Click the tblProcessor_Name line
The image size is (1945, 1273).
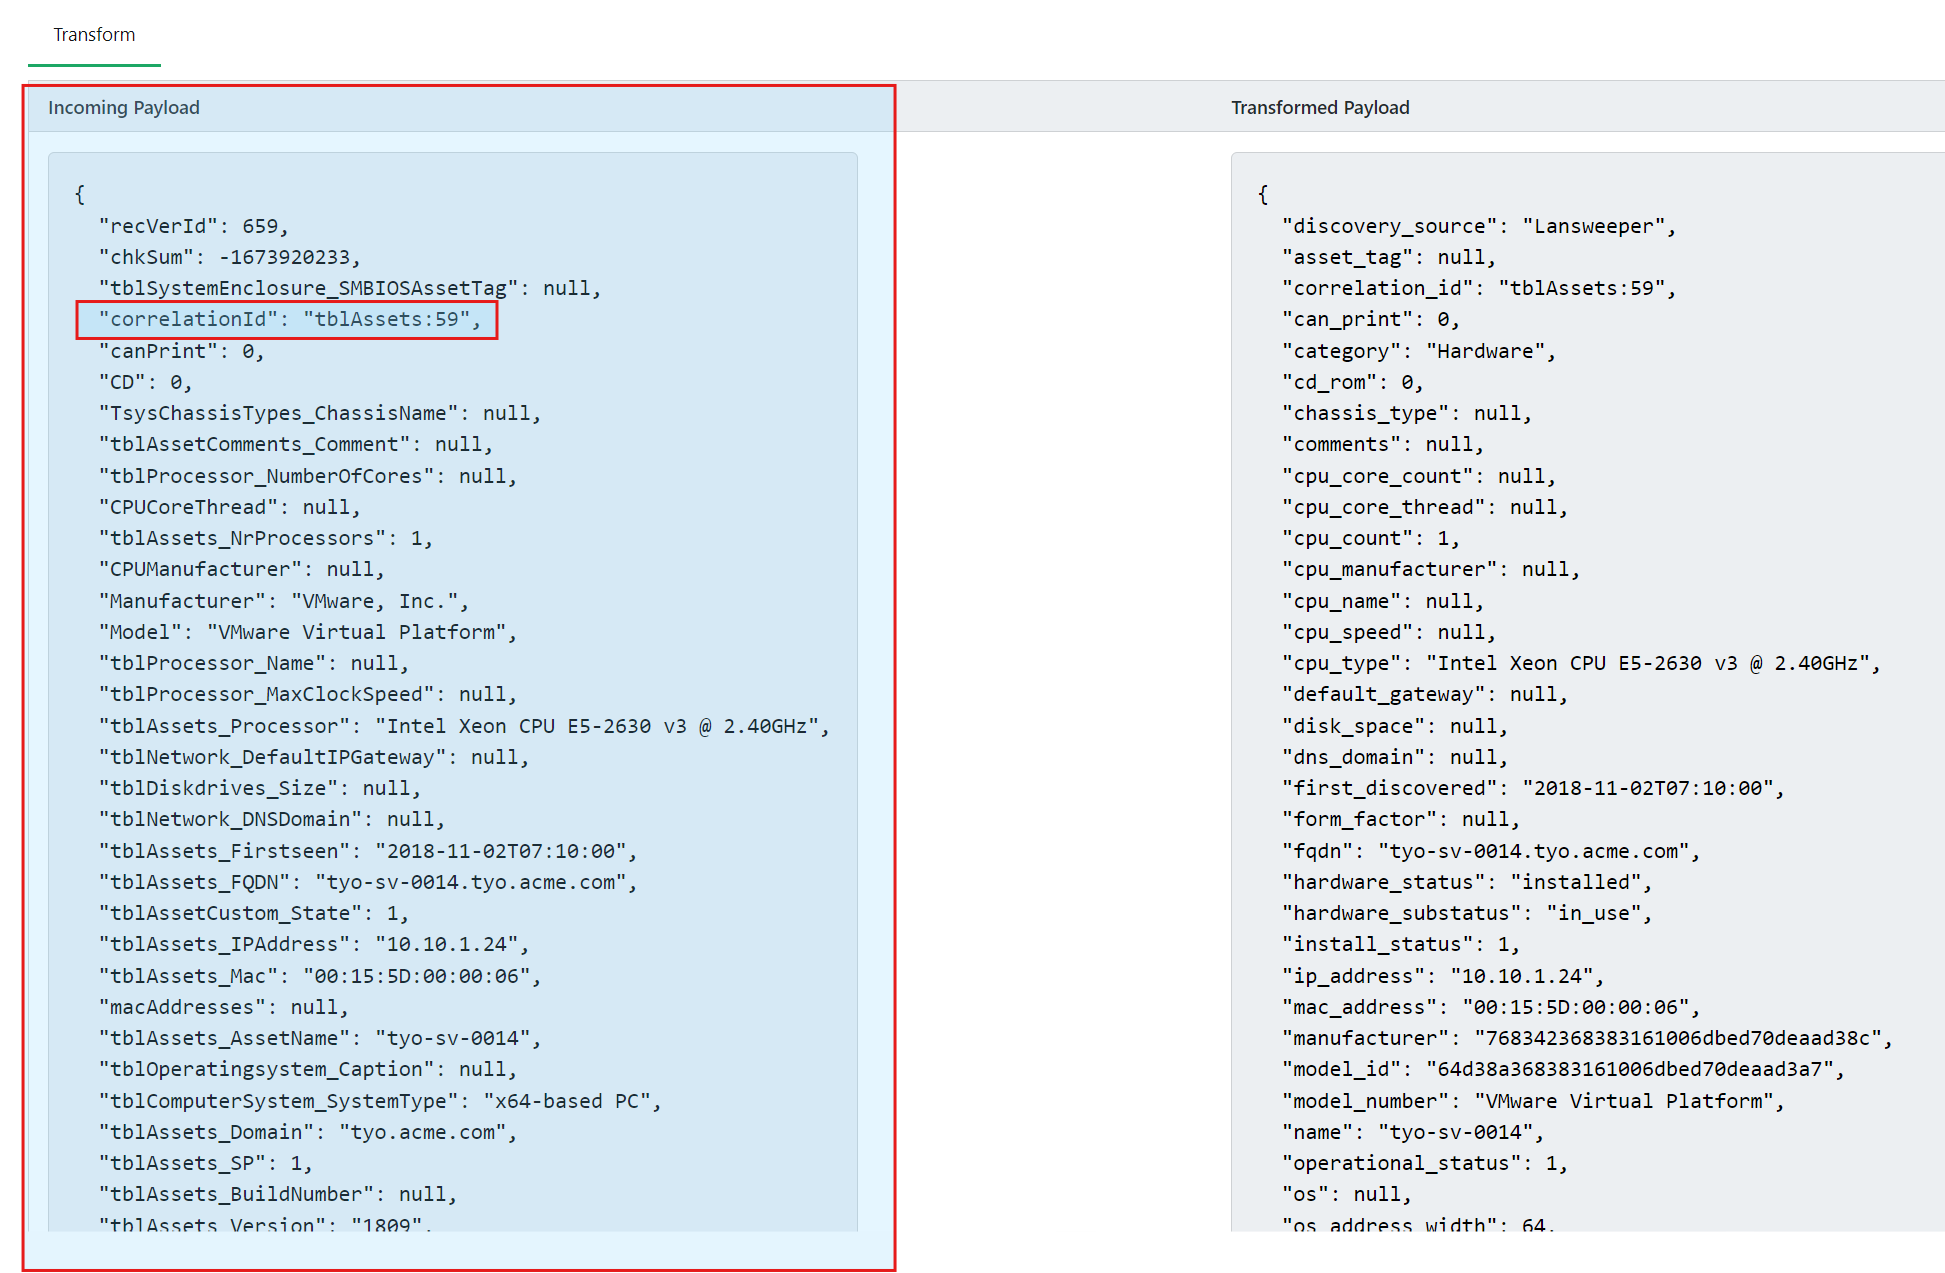(x=253, y=663)
